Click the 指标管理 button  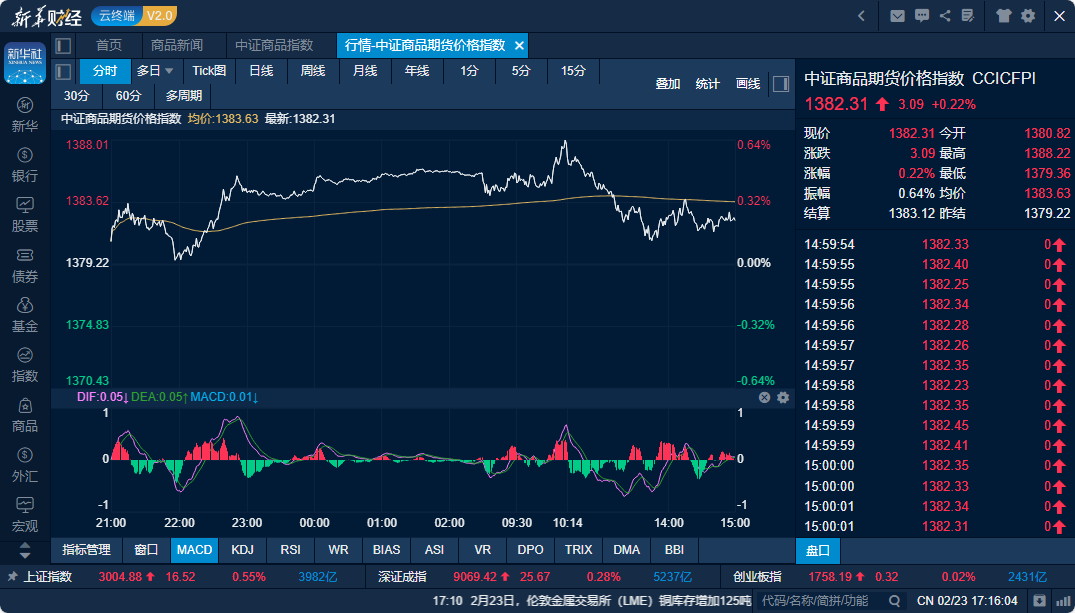click(86, 550)
